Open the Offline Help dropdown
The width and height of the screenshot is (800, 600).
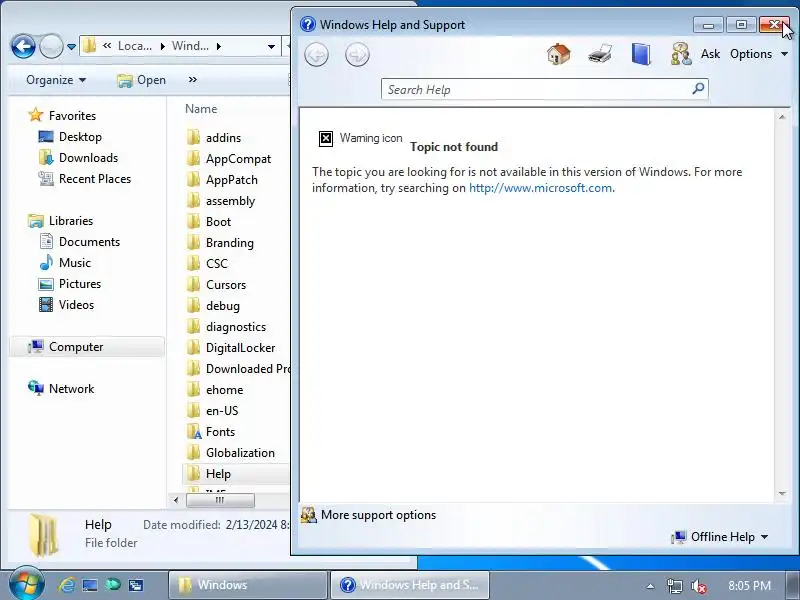coord(719,537)
